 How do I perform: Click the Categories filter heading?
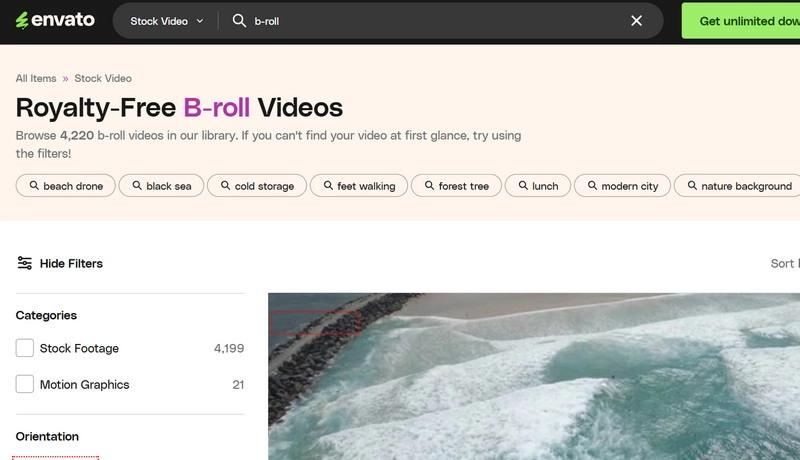click(x=46, y=315)
